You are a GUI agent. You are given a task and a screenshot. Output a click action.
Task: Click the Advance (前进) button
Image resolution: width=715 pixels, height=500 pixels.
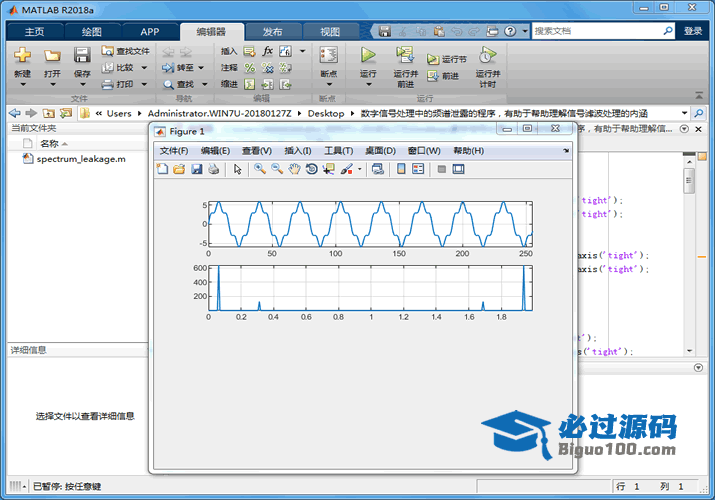443,76
